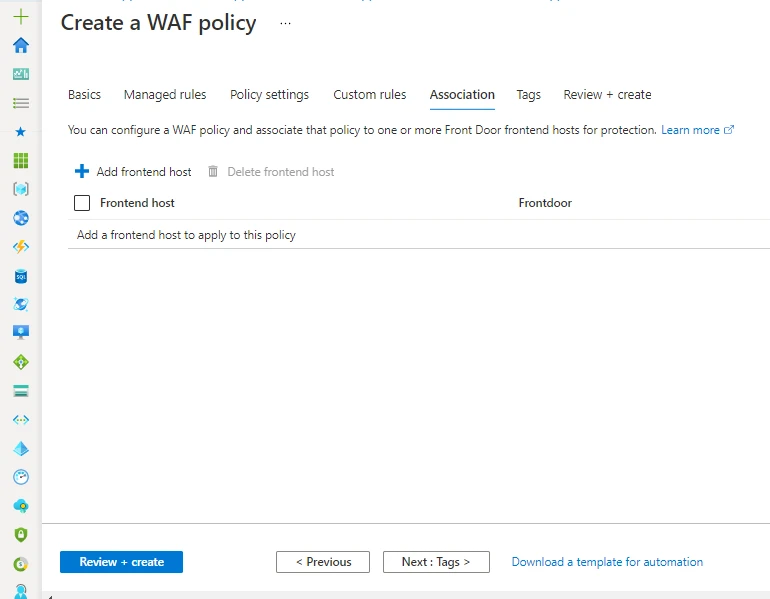
Task: Click Add frontend host
Action: (134, 172)
